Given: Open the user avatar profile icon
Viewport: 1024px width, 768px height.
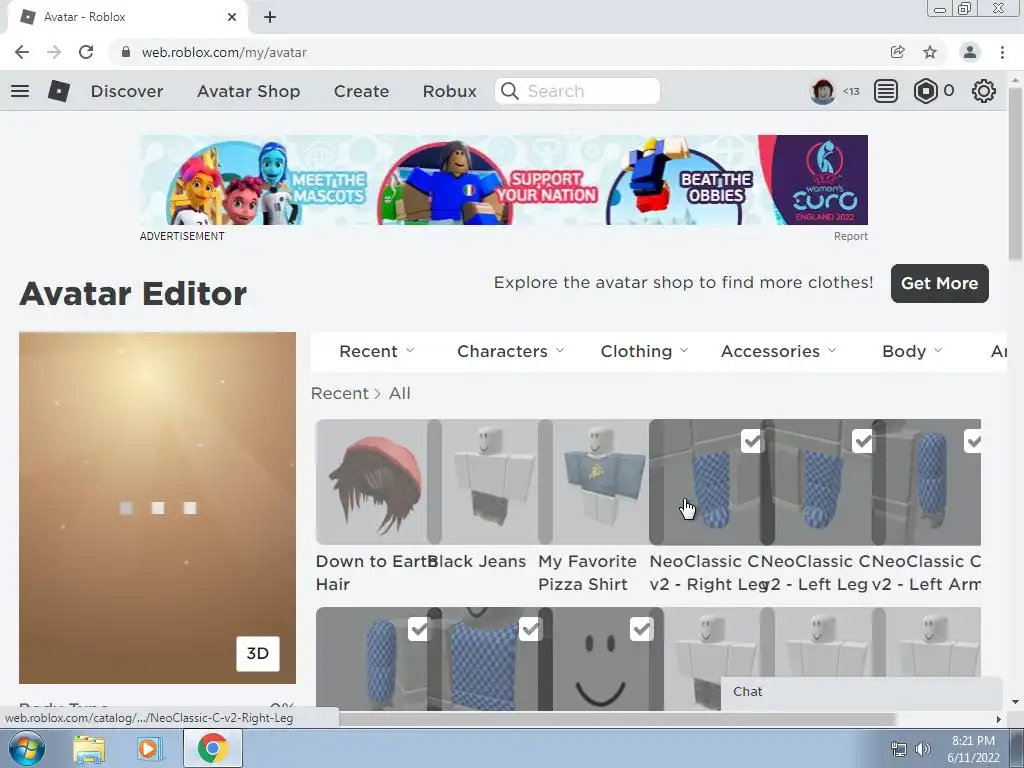Looking at the screenshot, I should coord(823,91).
